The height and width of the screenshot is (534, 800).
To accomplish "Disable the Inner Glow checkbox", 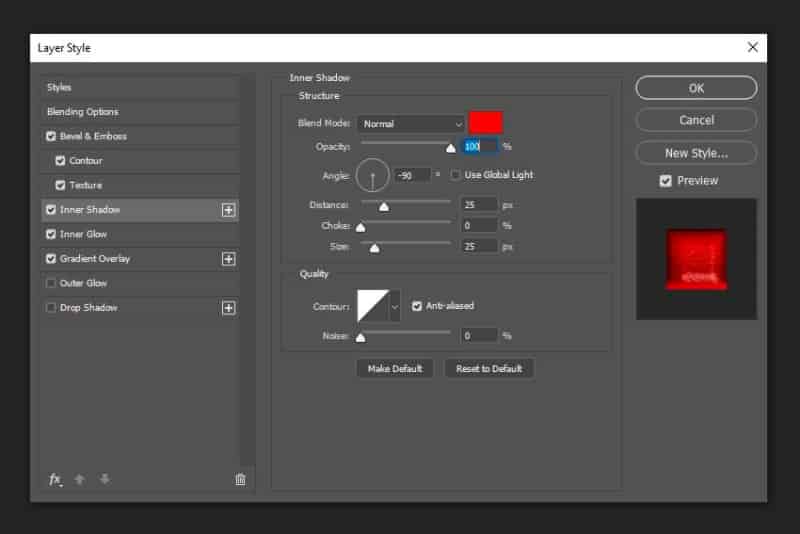I will [51, 234].
